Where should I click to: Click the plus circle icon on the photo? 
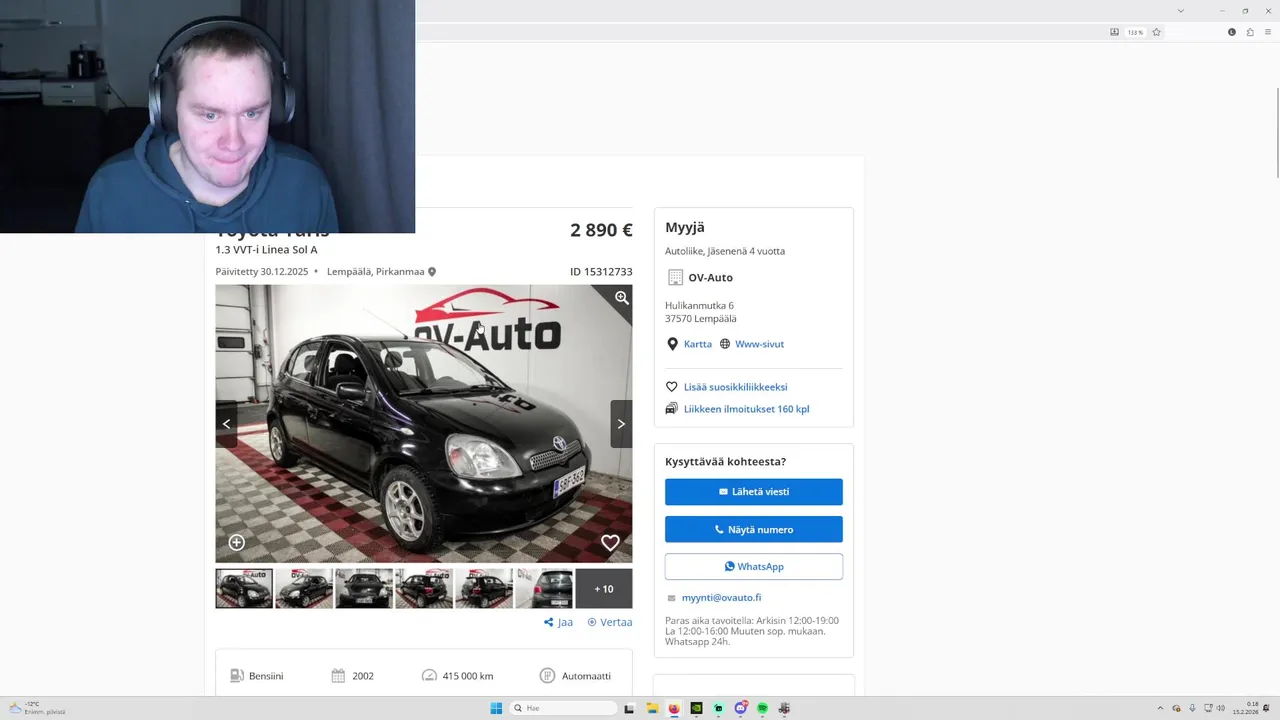coord(237,542)
